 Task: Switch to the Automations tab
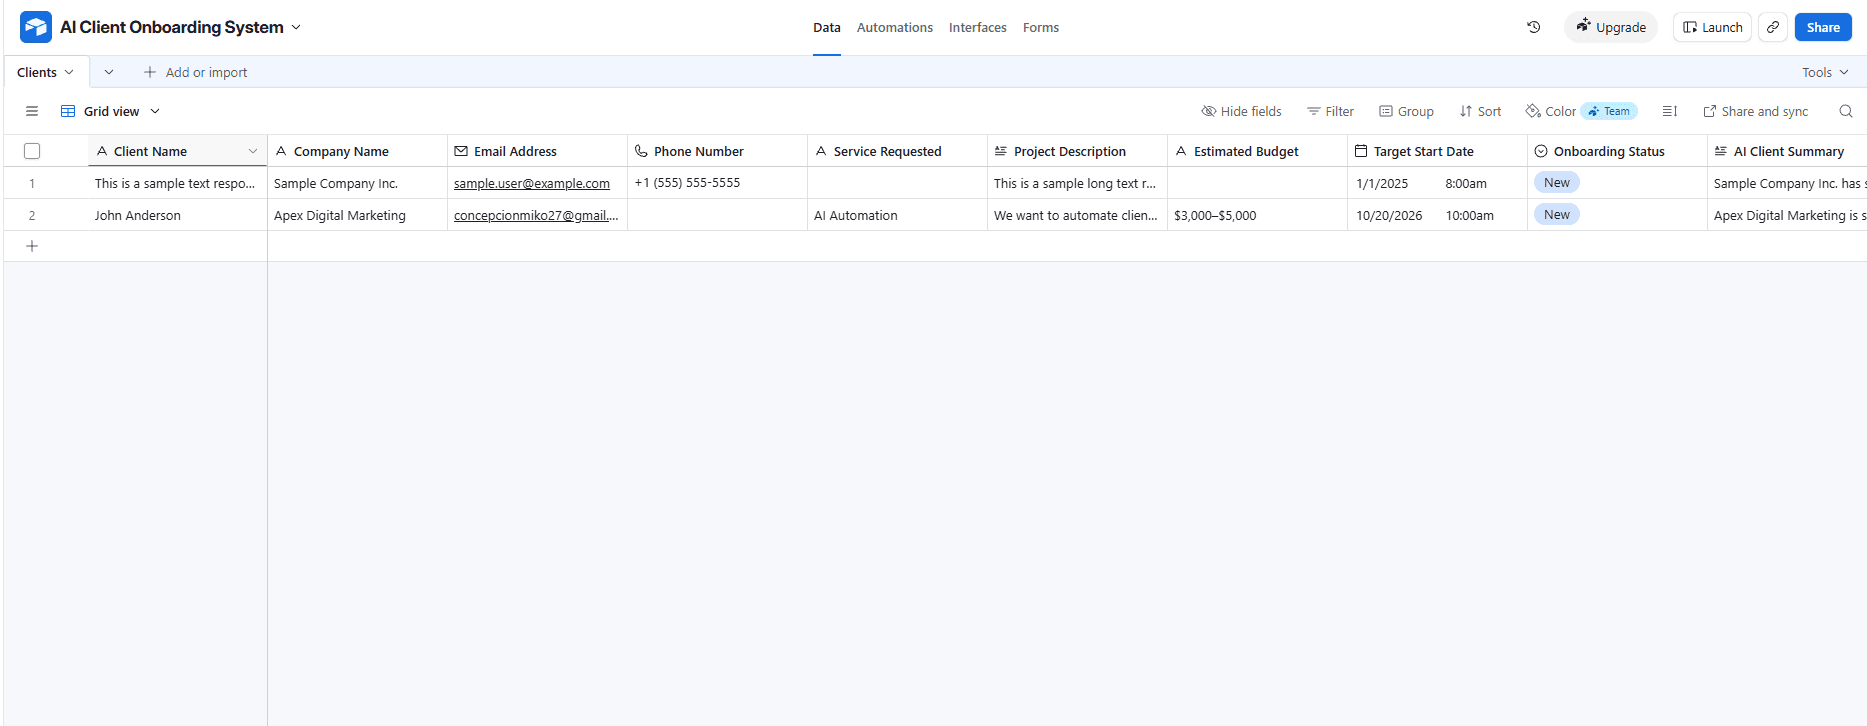[x=895, y=27]
